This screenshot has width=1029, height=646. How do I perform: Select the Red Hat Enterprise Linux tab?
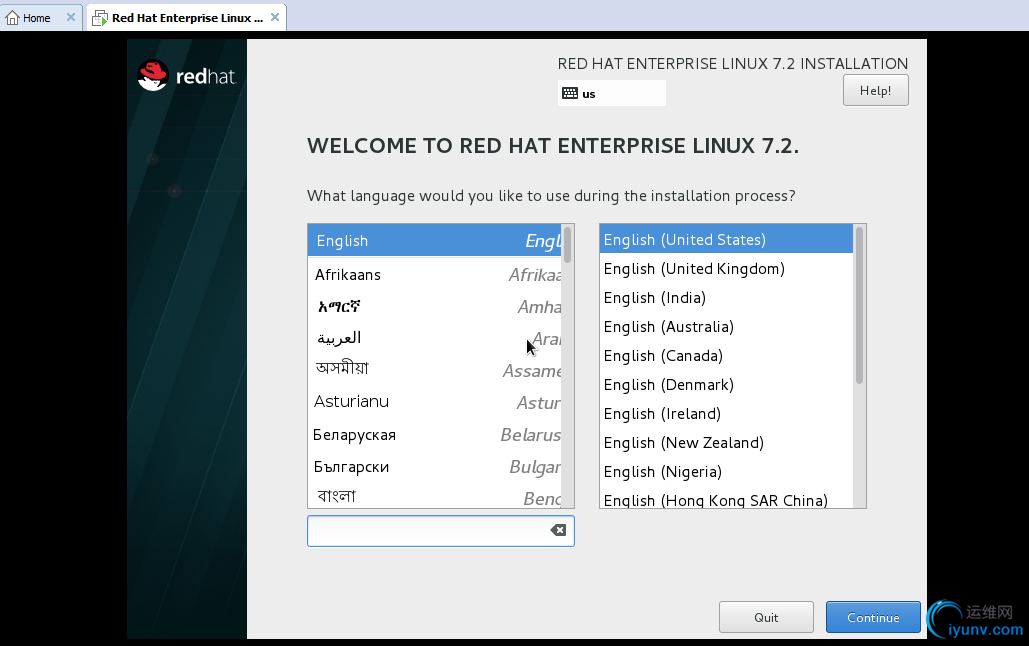(x=187, y=18)
